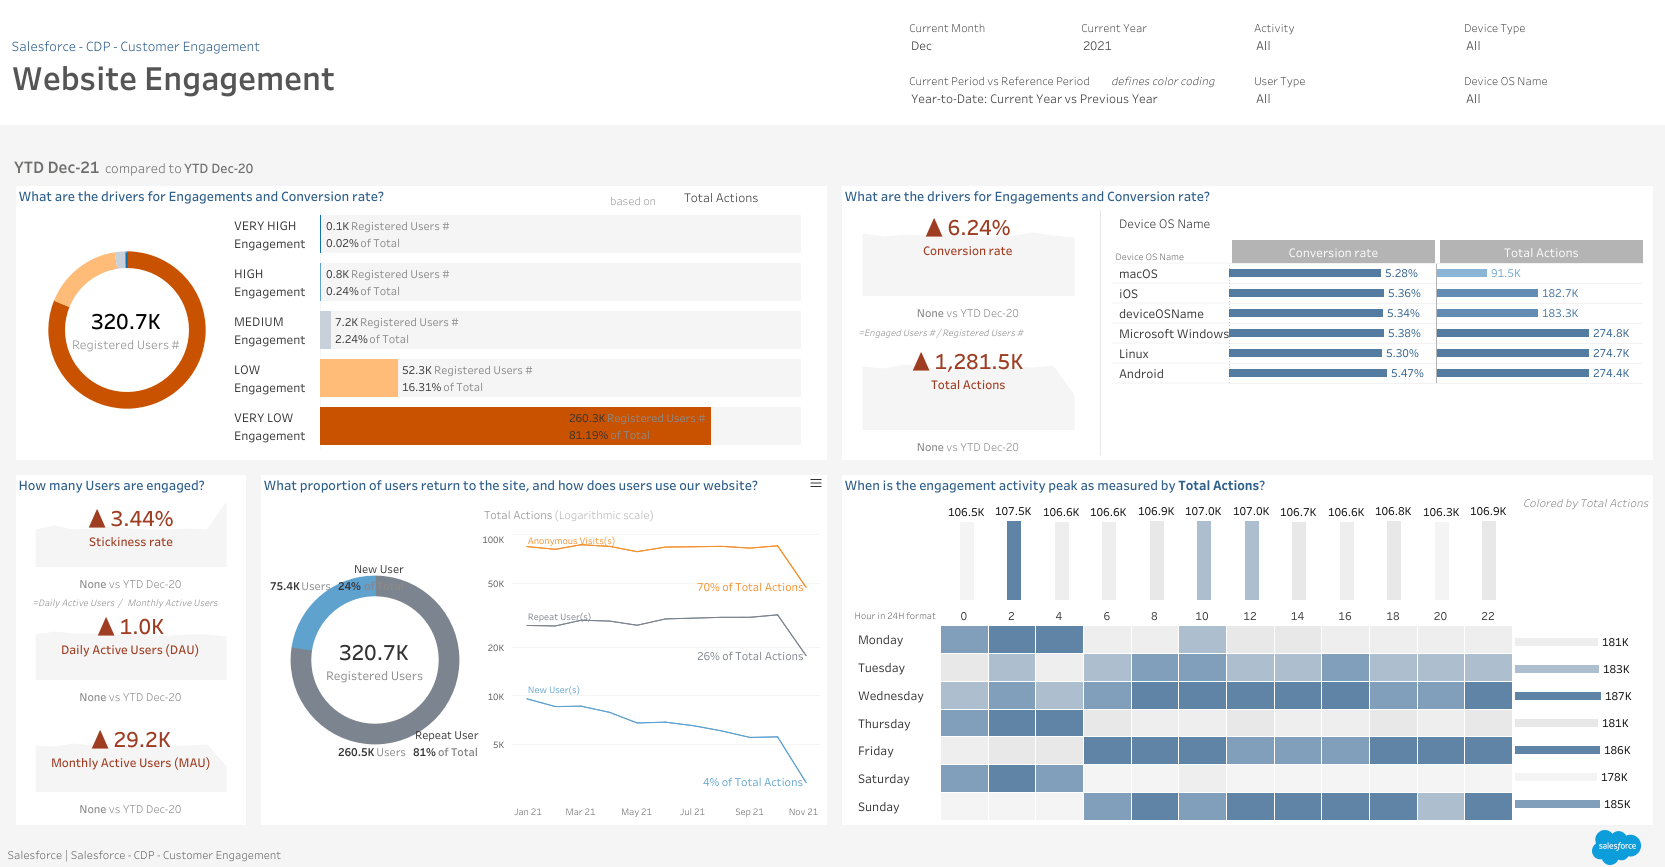Screen dimensions: 1665x867
Task: Click the 6.24% Conversion rate KPI value
Action: [978, 228]
